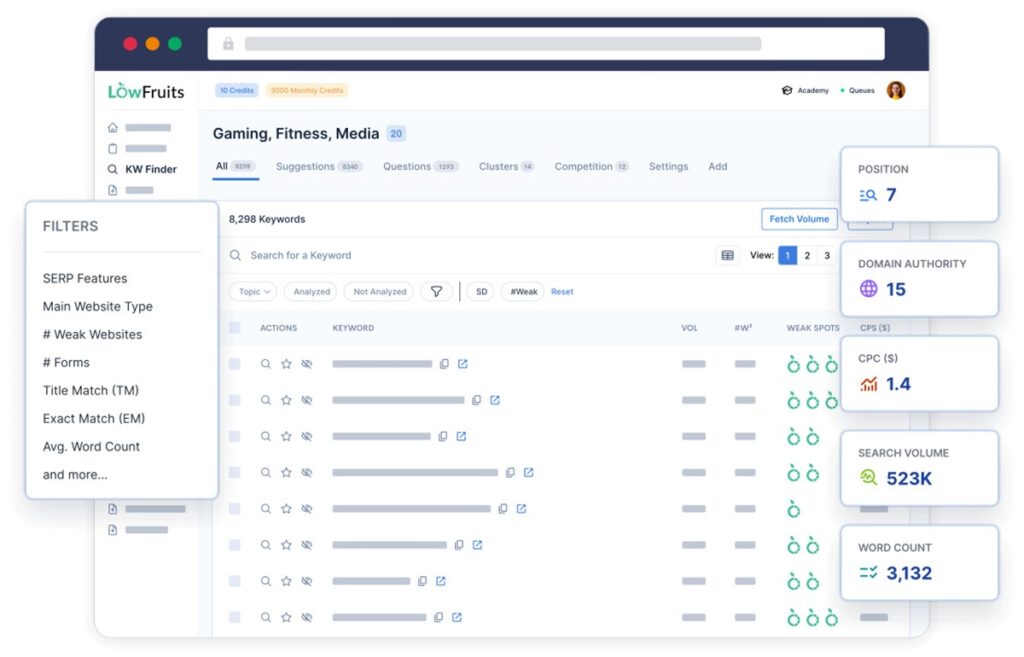Open the last row keyword's external link

(x=456, y=617)
